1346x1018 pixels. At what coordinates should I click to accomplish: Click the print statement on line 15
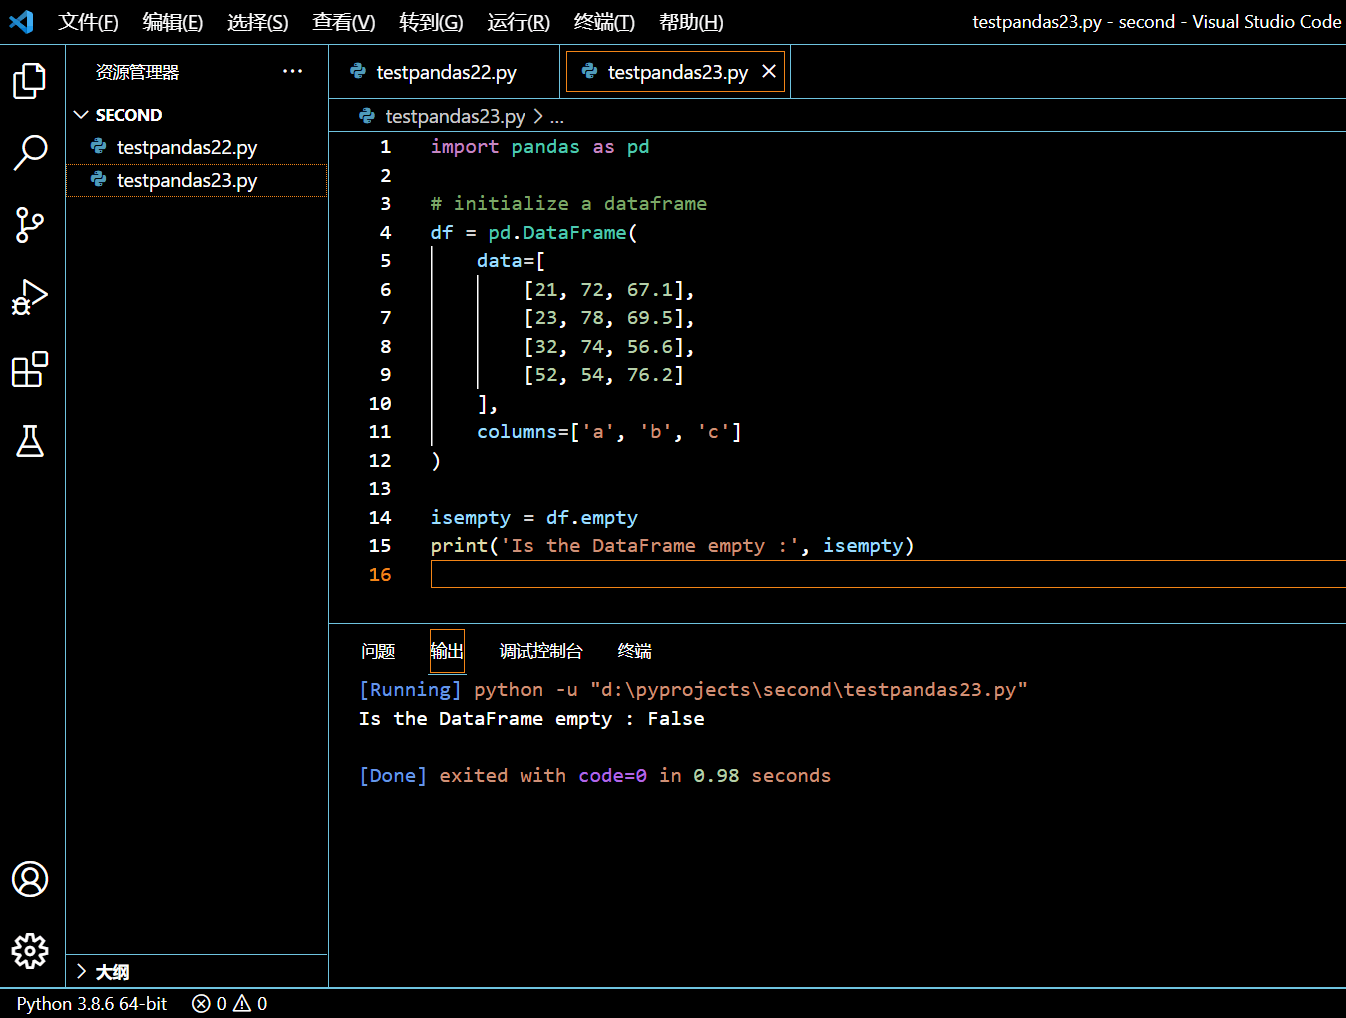point(672,546)
